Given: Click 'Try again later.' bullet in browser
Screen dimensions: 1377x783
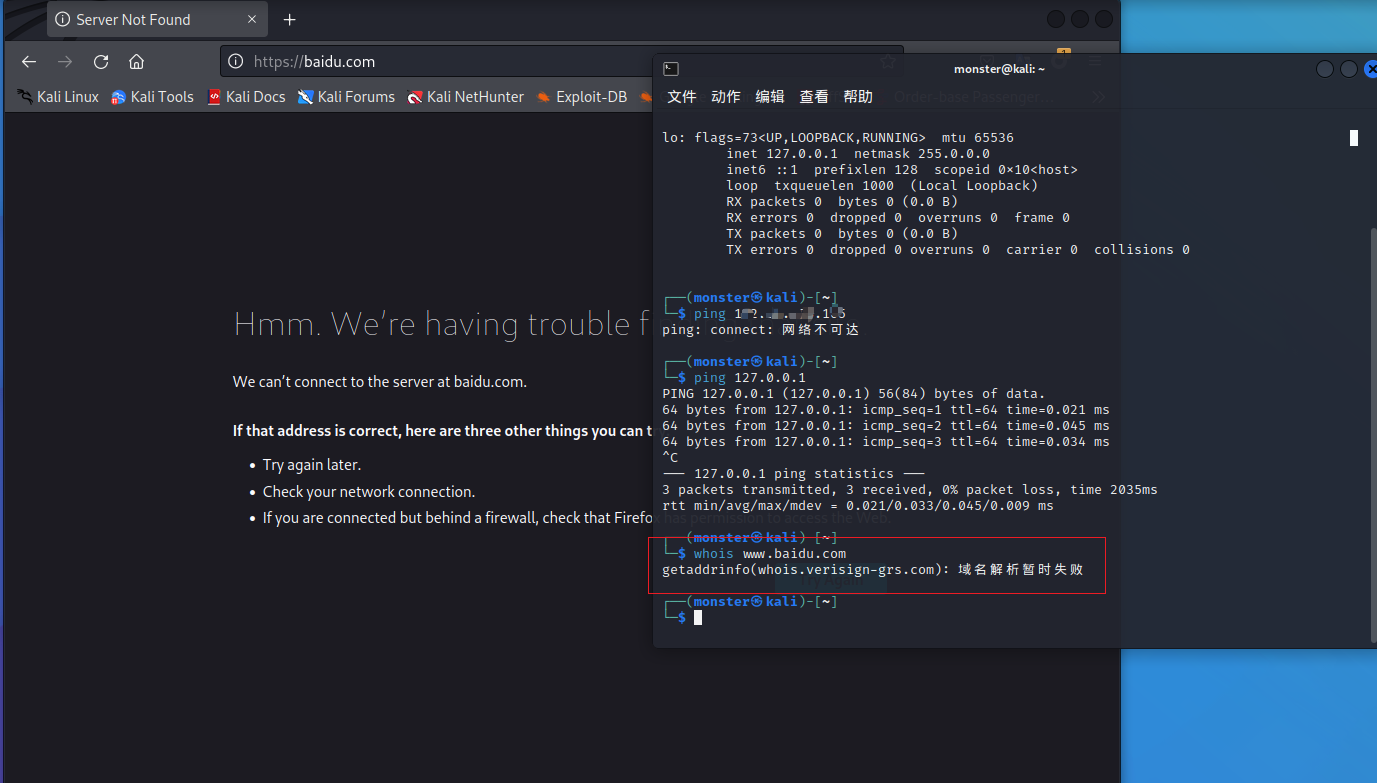Looking at the screenshot, I should coord(312,465).
